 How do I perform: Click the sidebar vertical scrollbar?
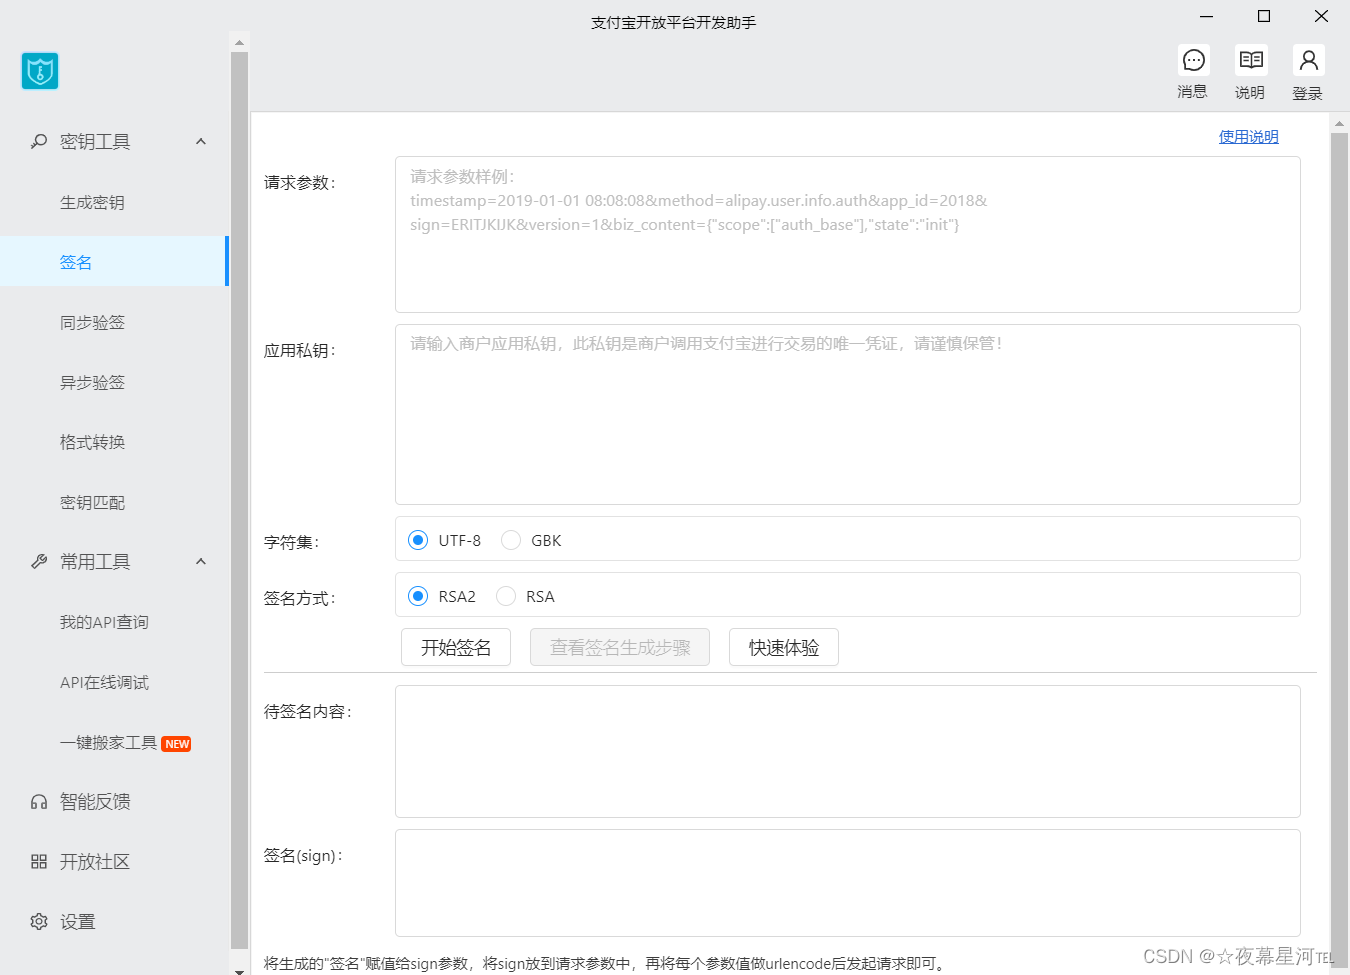239,500
